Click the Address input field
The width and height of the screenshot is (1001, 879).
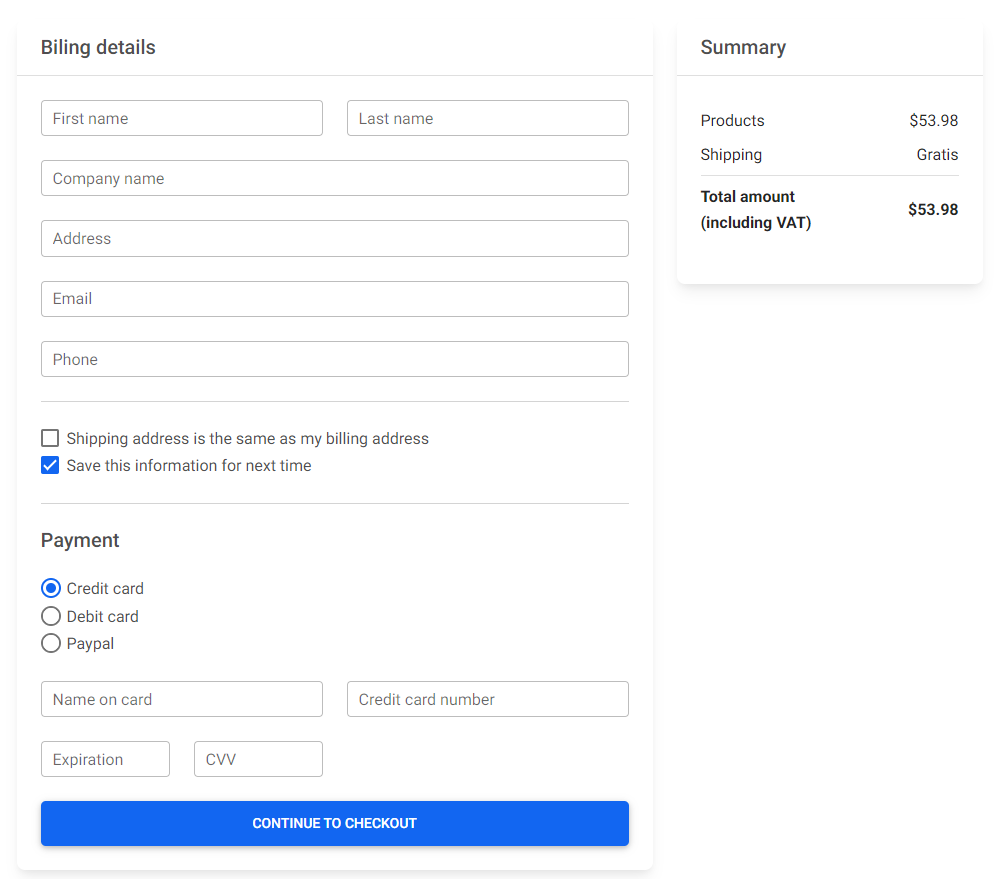334,238
